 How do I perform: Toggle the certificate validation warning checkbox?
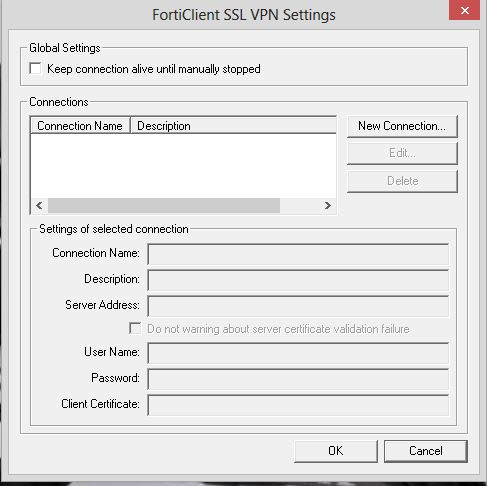pos(135,328)
